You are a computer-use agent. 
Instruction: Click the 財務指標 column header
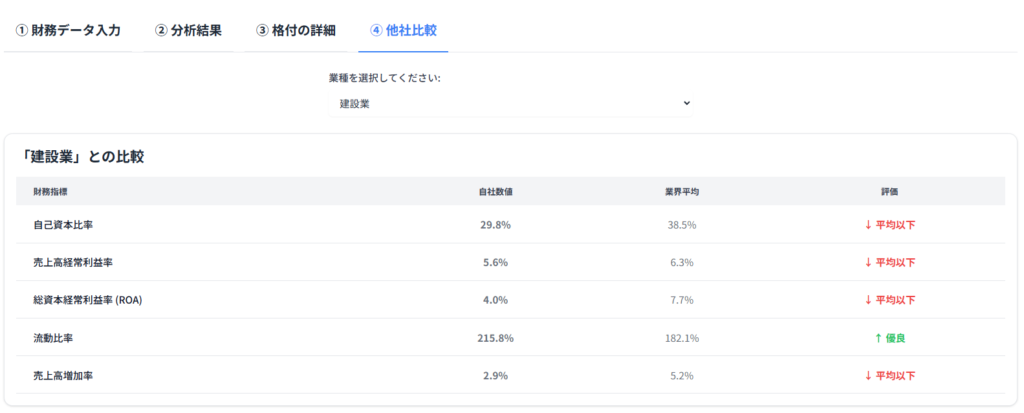tap(51, 191)
